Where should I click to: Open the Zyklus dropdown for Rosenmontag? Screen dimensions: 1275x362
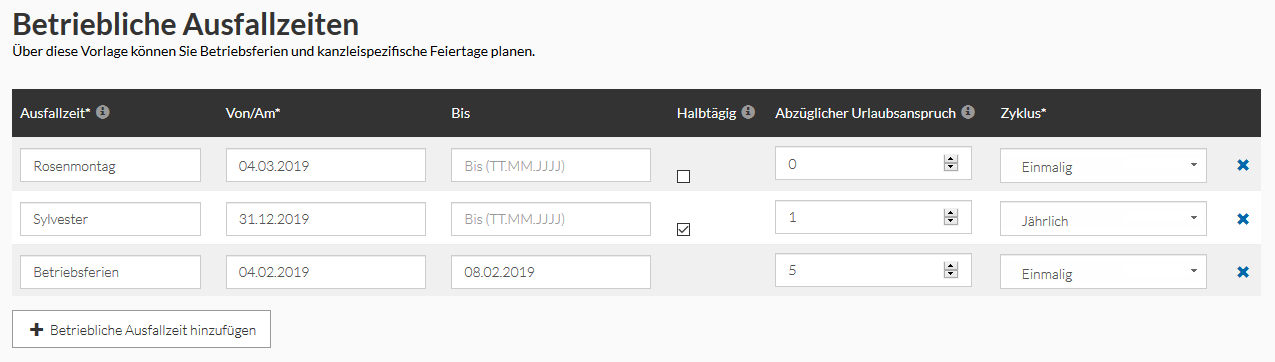coord(1103,166)
